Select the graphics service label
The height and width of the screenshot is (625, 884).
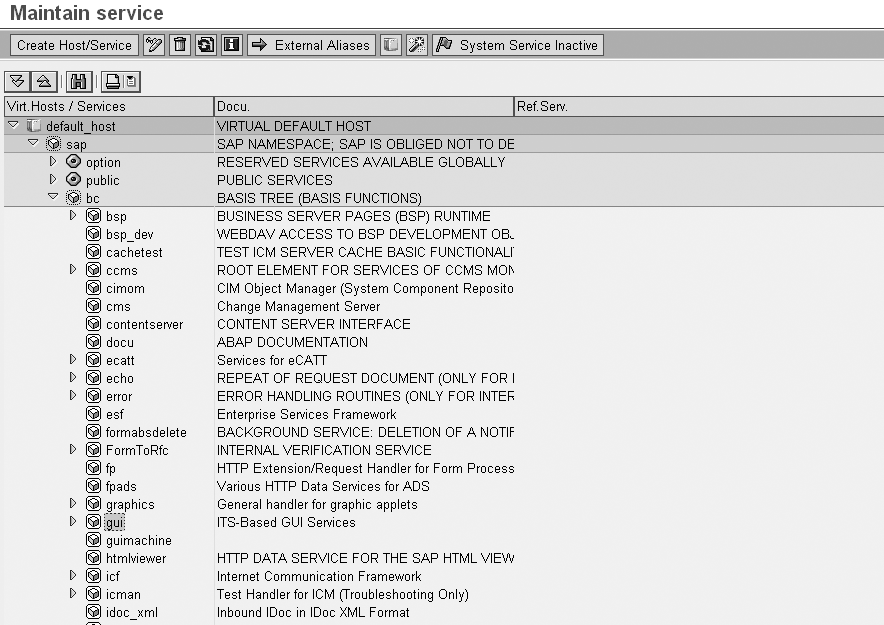(130, 505)
